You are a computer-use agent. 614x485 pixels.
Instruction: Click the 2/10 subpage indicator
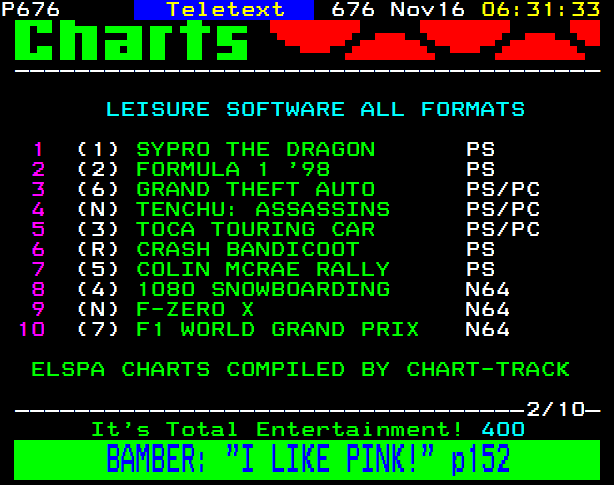[x=556, y=409]
